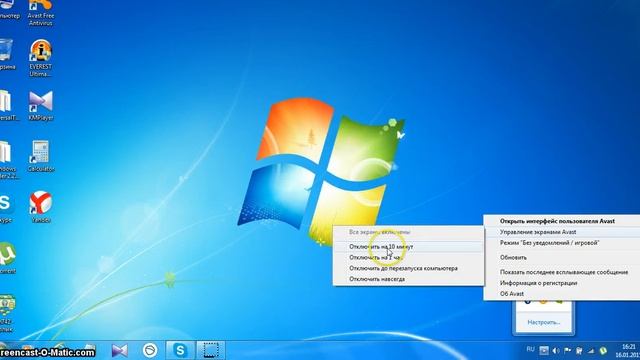This screenshot has width=640, height=360.
Task: Select the Recycle Bin desktop icon
Action: point(6,54)
